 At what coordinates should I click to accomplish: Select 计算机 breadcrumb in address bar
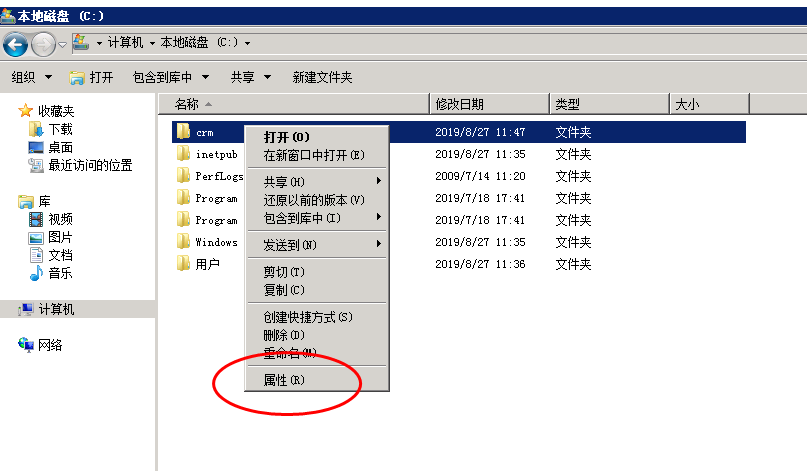coord(125,42)
